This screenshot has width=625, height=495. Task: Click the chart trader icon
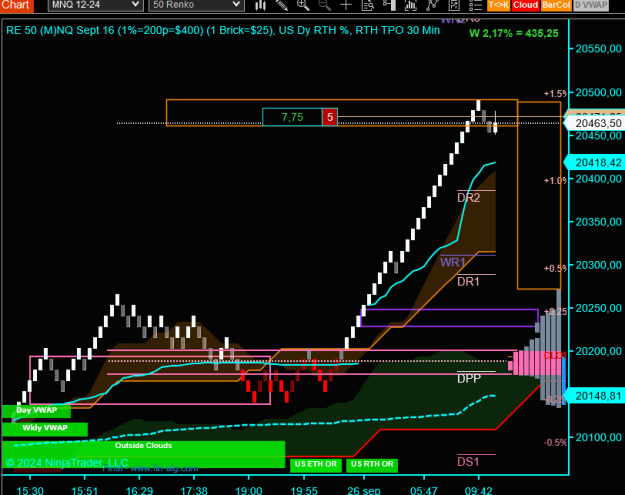coord(389,5)
